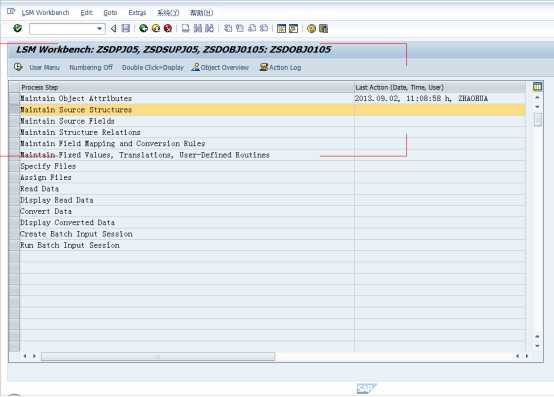Image resolution: width=554 pixels, height=397 pixels.
Task: Click the horizontal scrollbar thumb under process steps
Action: pos(158,357)
